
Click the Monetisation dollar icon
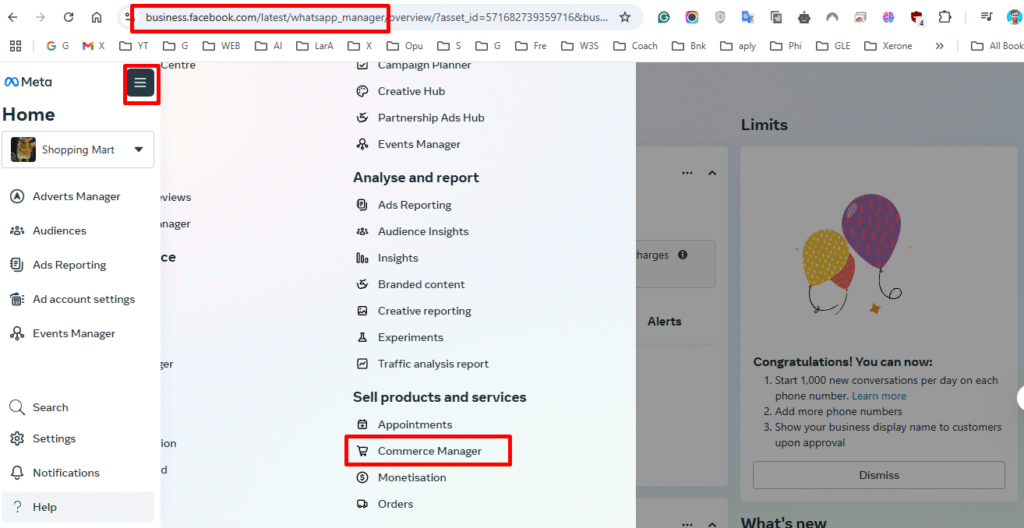(x=362, y=478)
